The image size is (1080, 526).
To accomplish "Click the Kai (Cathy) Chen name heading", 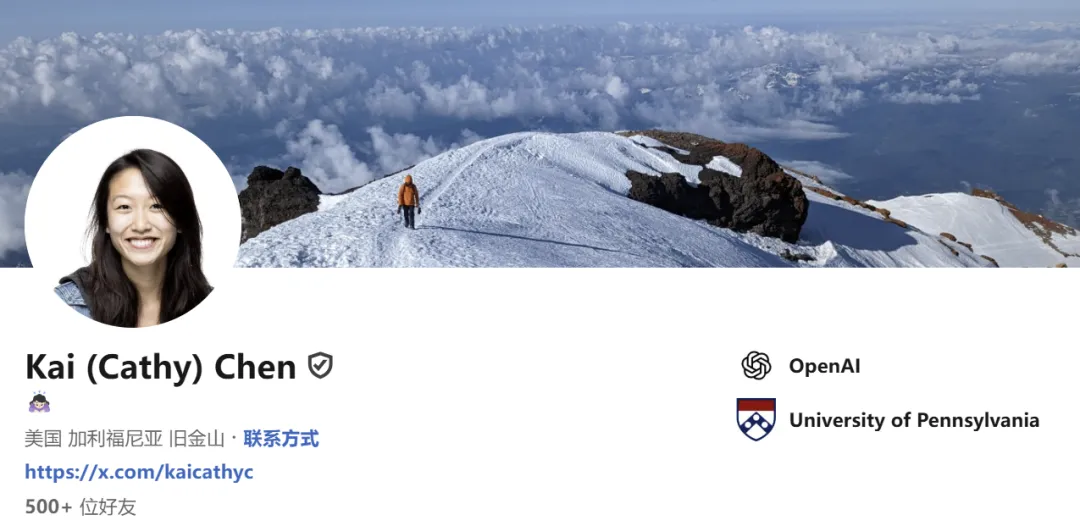I will (x=160, y=367).
